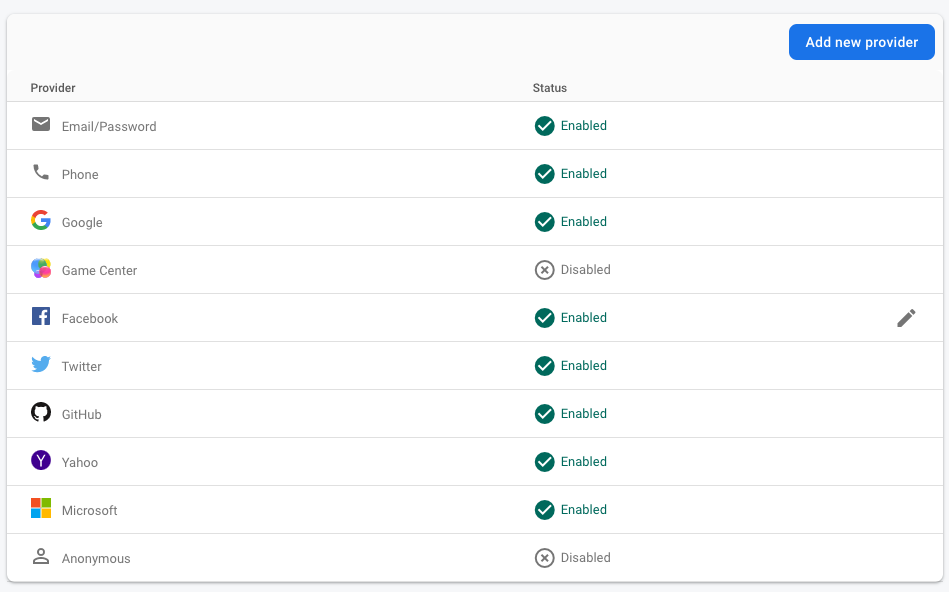Click the Add new provider button
The image size is (949, 592).
[x=861, y=42]
